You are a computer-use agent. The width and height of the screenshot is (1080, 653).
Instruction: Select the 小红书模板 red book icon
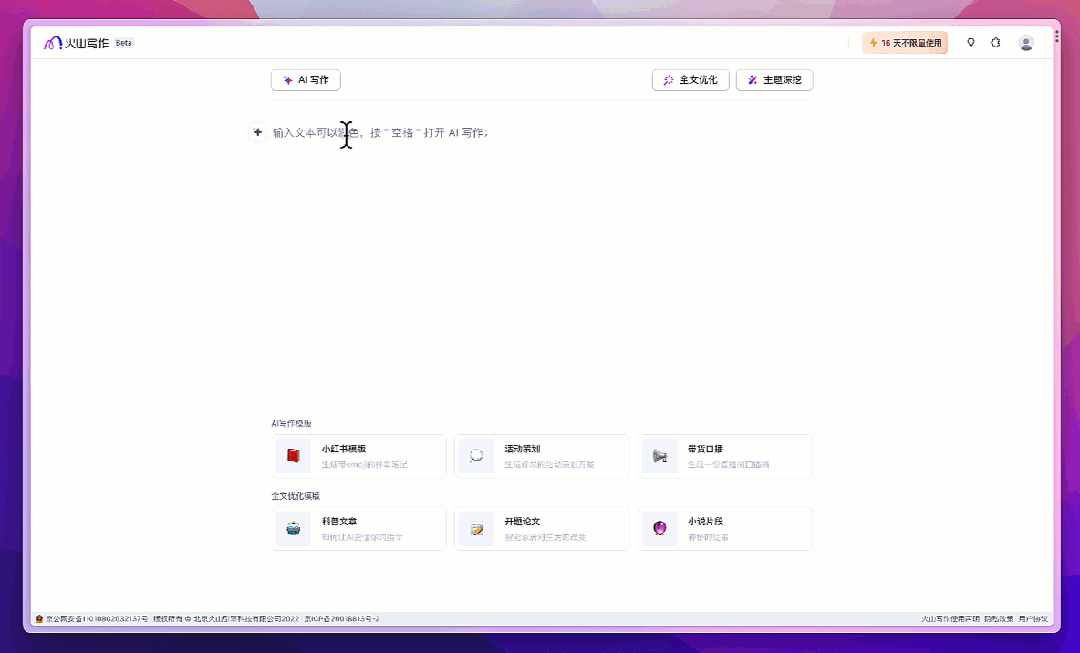pos(292,456)
